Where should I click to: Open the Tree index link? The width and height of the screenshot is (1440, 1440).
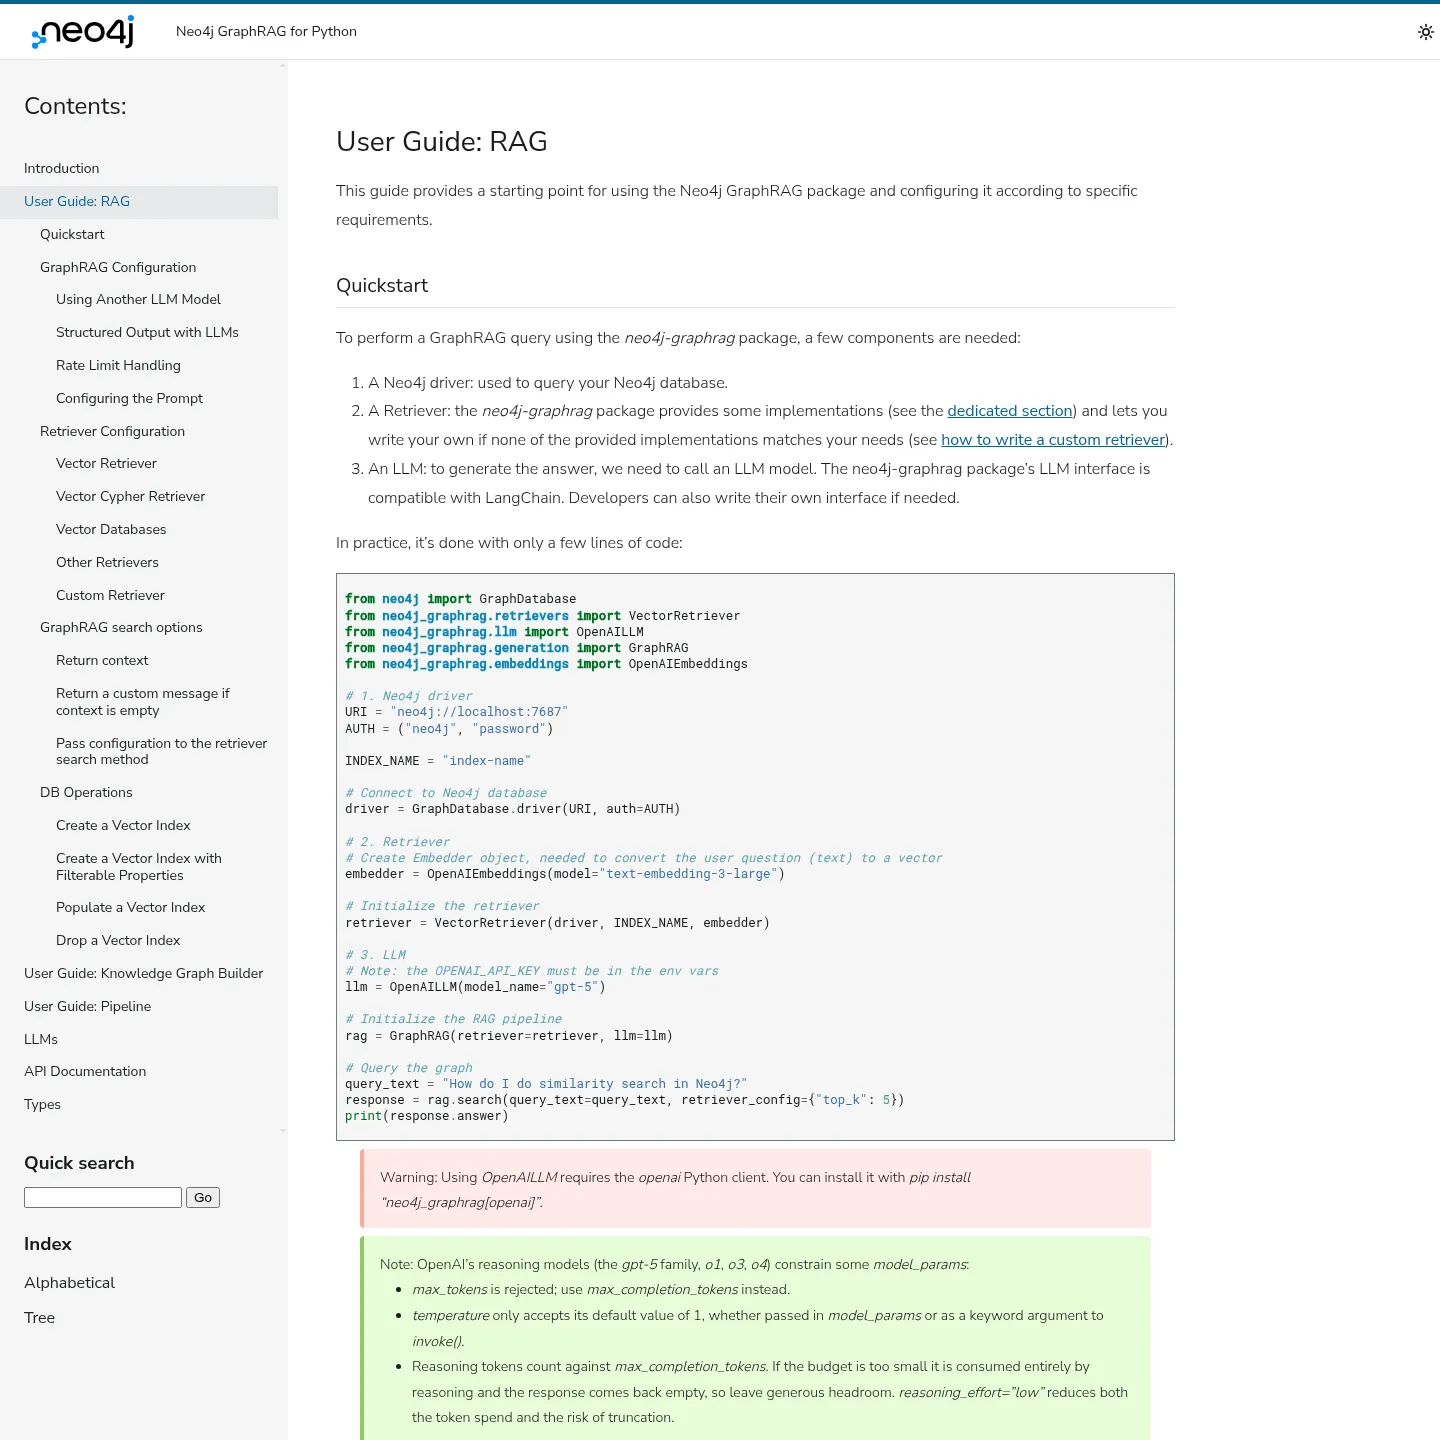pos(39,1317)
